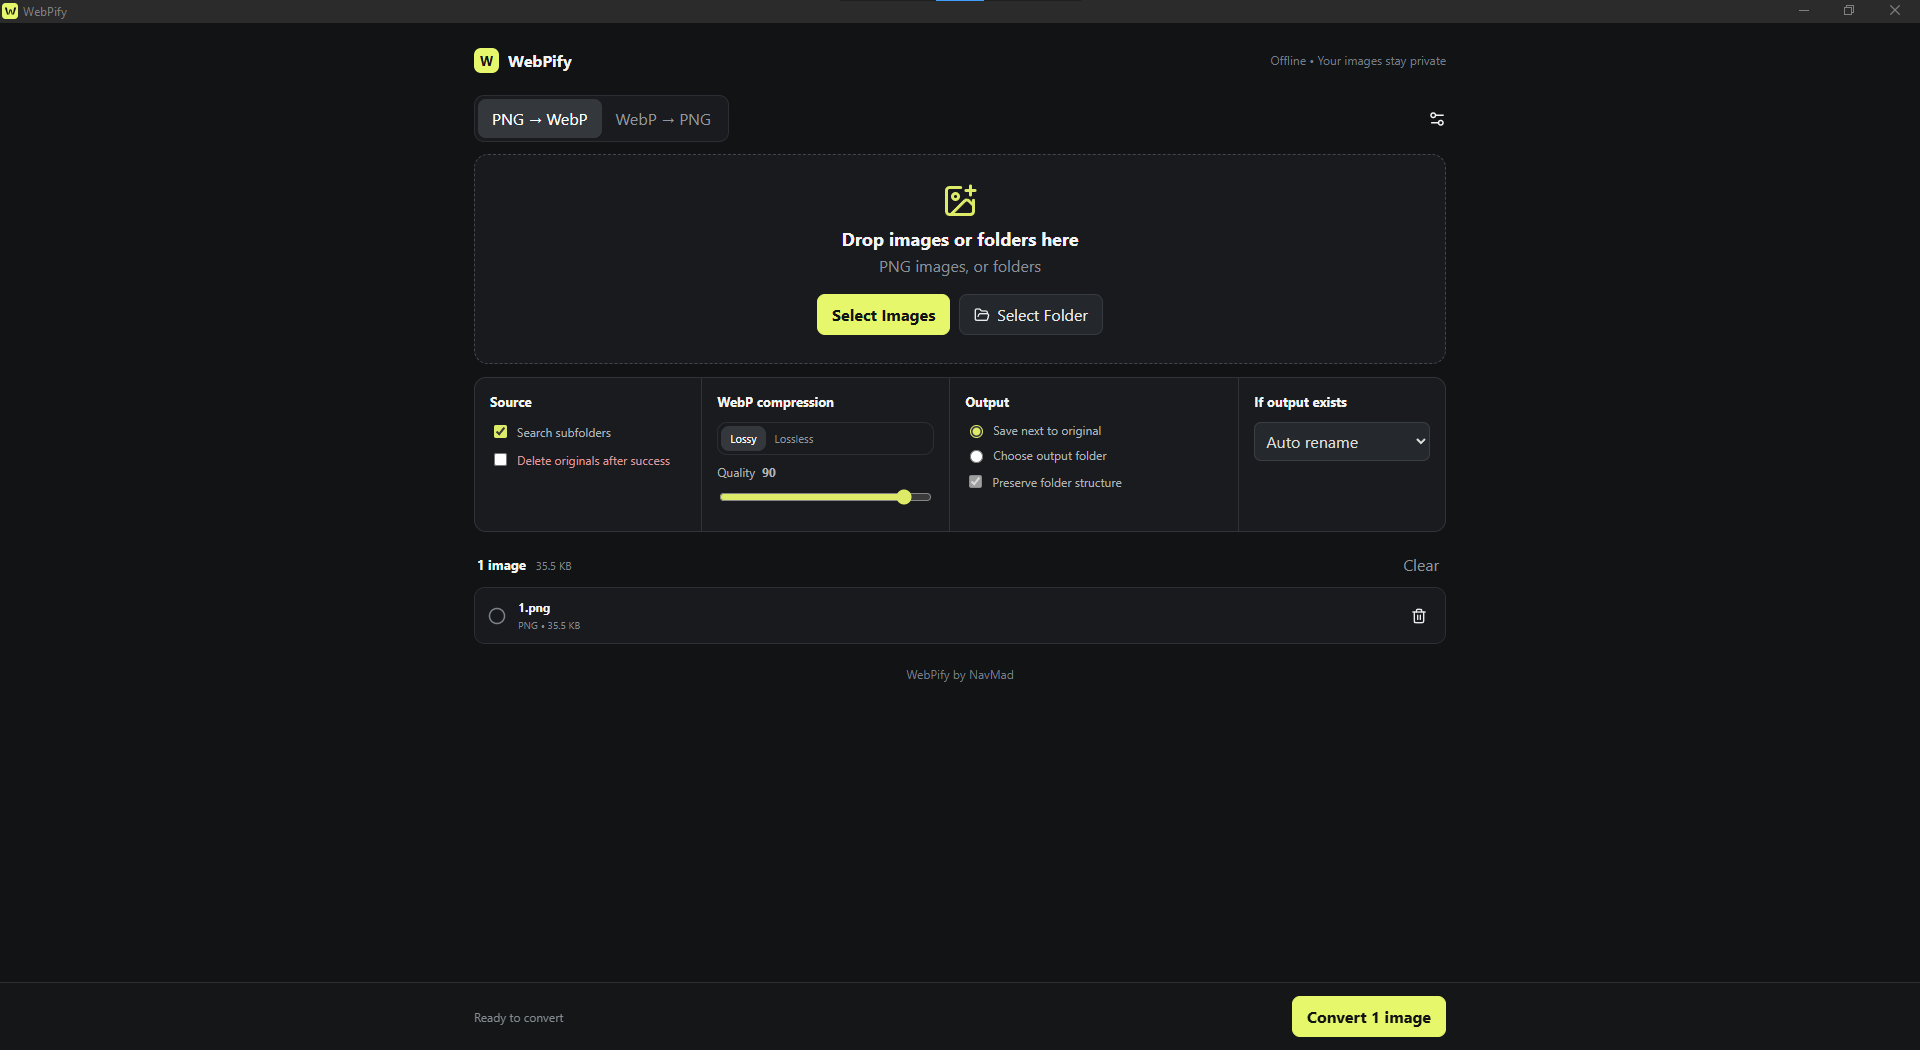Click Convert 1 image button
1920x1050 pixels.
pyautogui.click(x=1368, y=1017)
